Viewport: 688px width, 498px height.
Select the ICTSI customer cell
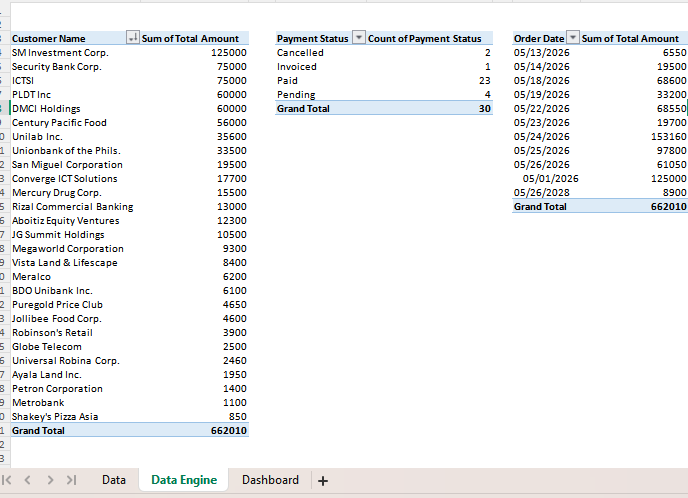[75, 81]
